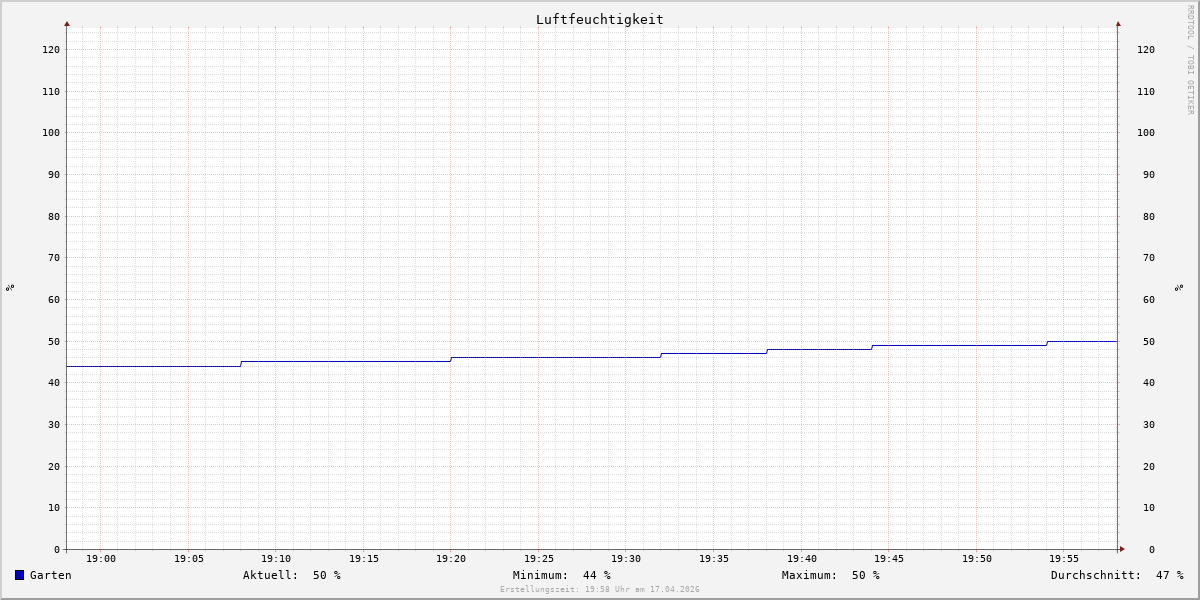Screen dimensions: 1200x600
Task: Click the red x-axis arrowhead
Action: pyautogui.click(x=1122, y=549)
